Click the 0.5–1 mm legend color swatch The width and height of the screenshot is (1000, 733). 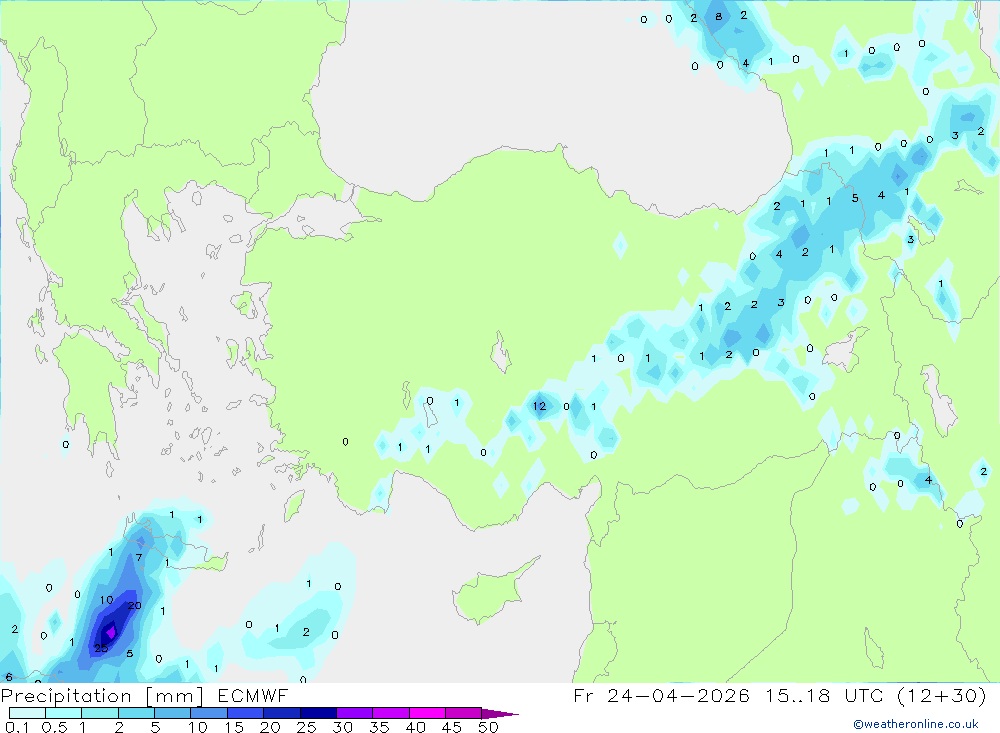click(64, 713)
